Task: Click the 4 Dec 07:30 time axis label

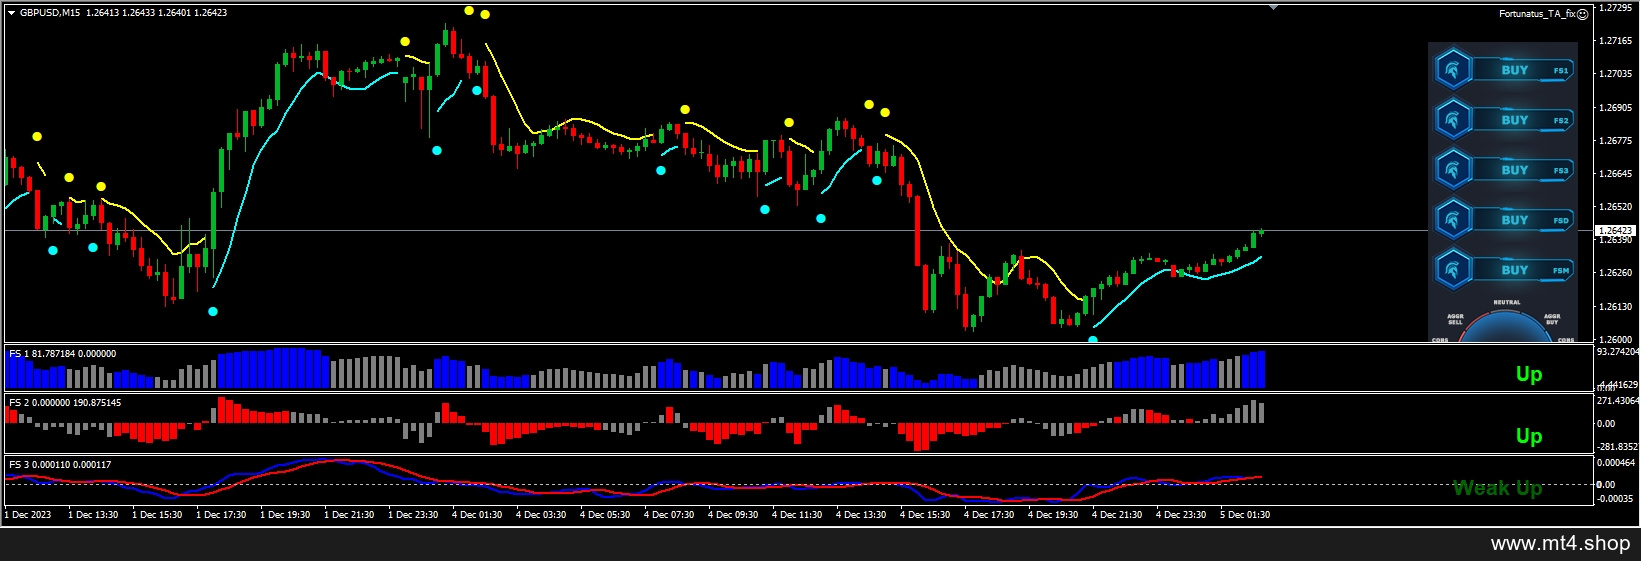Action: click(669, 515)
